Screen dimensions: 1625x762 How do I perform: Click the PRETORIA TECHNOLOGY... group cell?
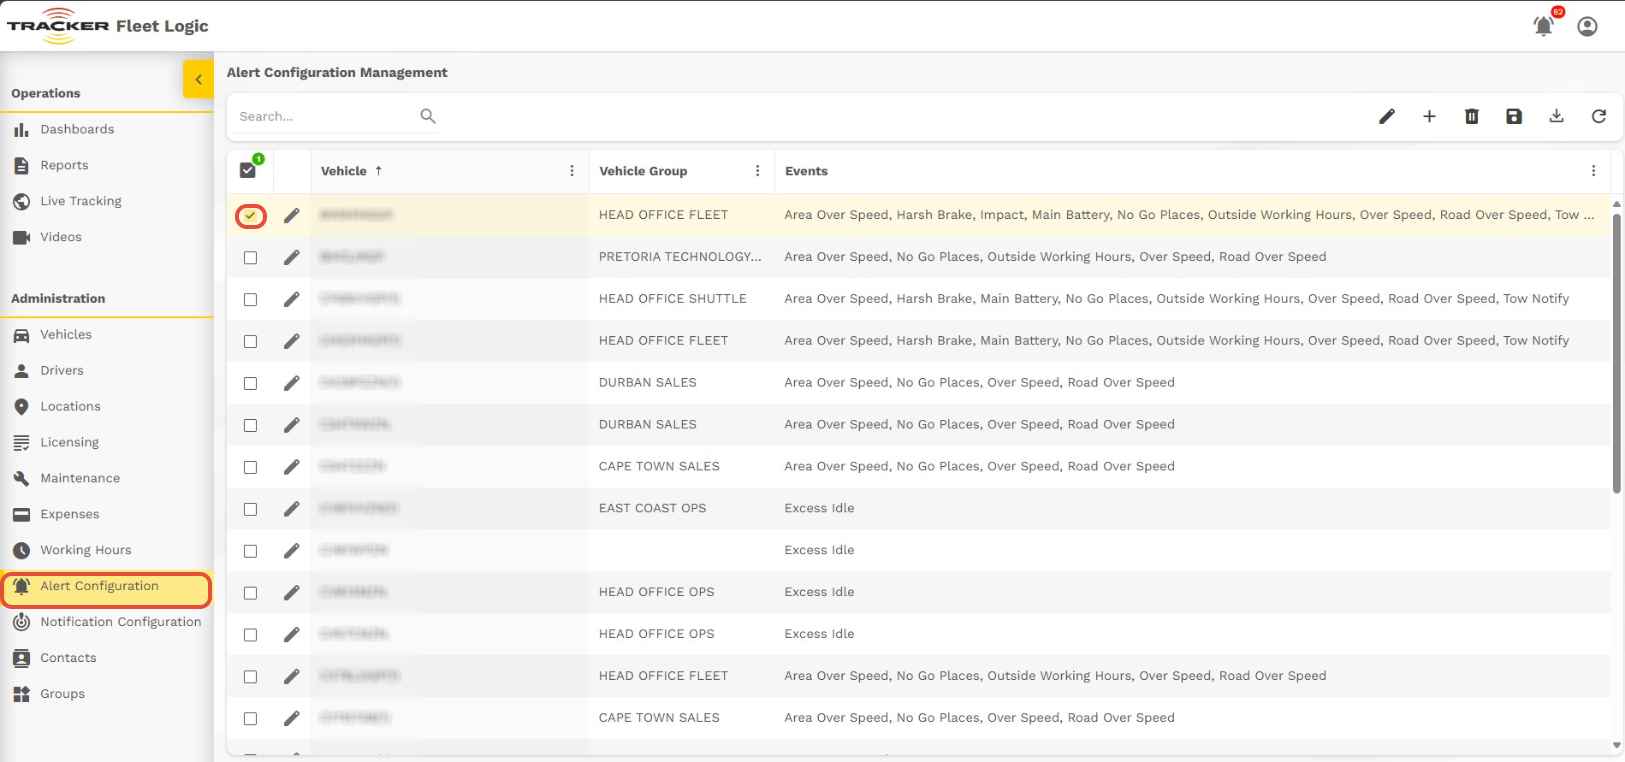tap(680, 257)
